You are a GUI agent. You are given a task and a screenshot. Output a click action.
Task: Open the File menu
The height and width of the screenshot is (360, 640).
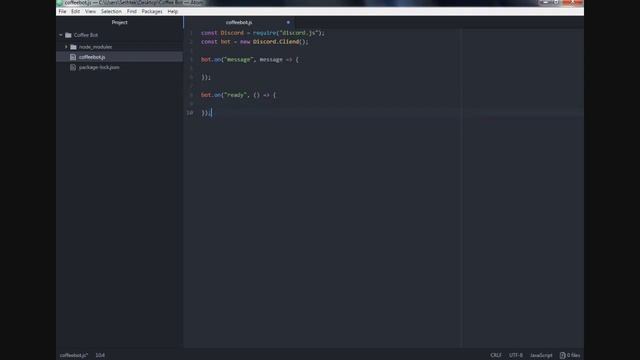pos(62,11)
